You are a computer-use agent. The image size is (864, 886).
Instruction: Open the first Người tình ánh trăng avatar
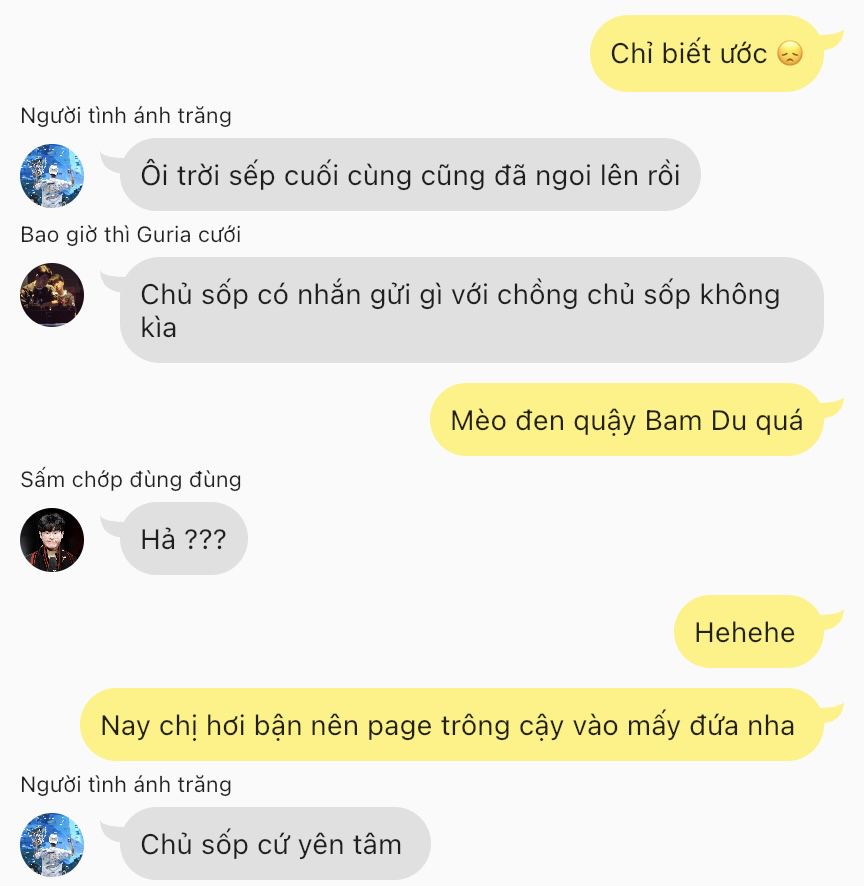click(52, 175)
